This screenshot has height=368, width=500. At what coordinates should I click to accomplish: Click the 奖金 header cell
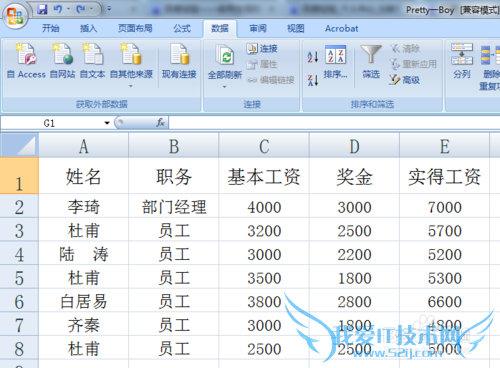point(354,176)
